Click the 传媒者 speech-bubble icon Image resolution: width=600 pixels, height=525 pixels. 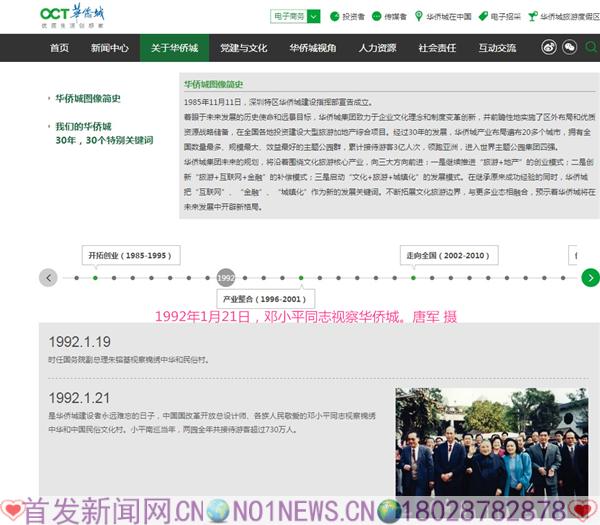(x=377, y=16)
